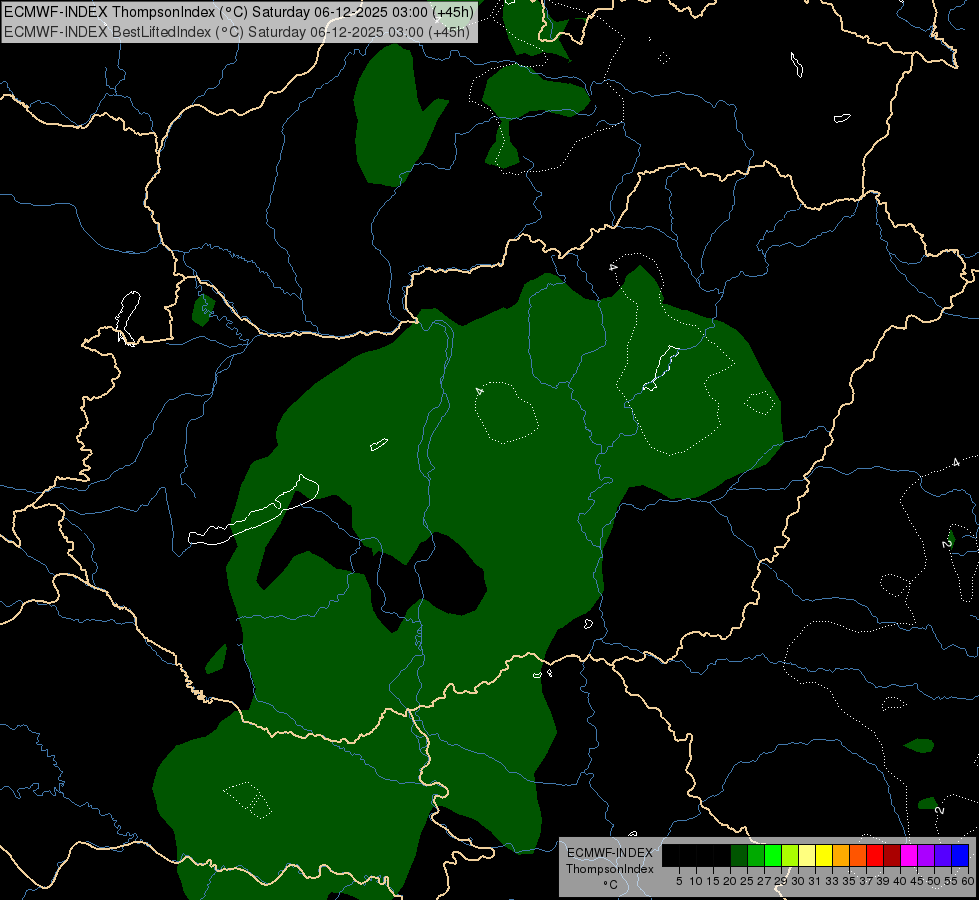Select the bright yellow 31-33 legend swatch
Image resolution: width=979 pixels, height=900 pixels.
click(x=824, y=855)
